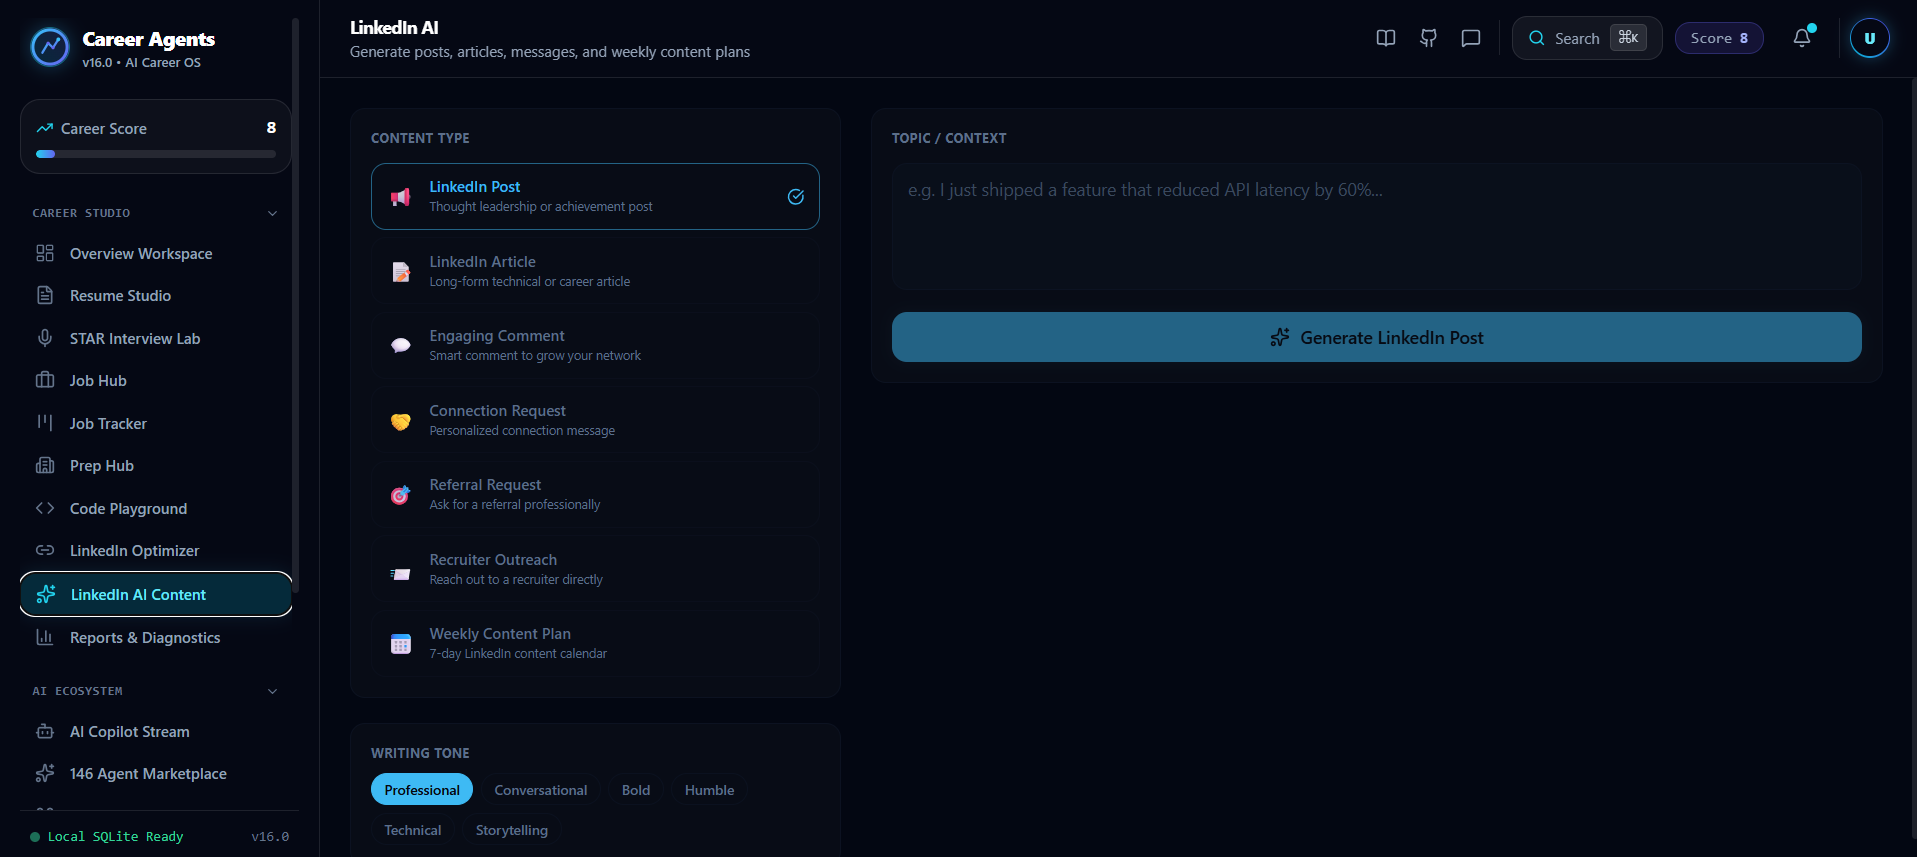Click the Resume Studio document icon
Viewport: 1917px width, 857px height.
click(45, 295)
